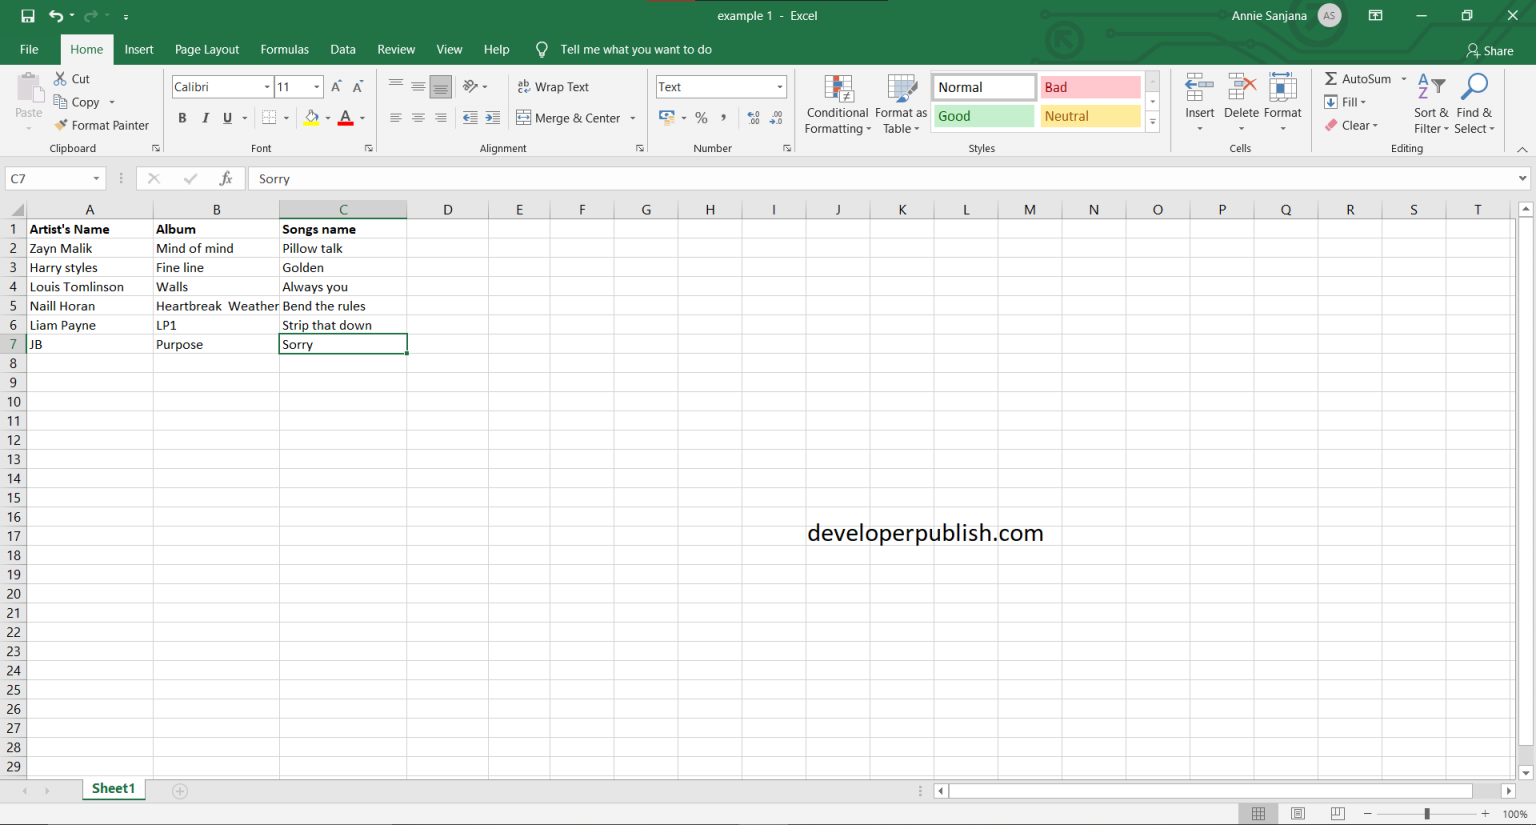The height and width of the screenshot is (825, 1536).
Task: Open Conditional Formatting options
Action: pos(837,103)
